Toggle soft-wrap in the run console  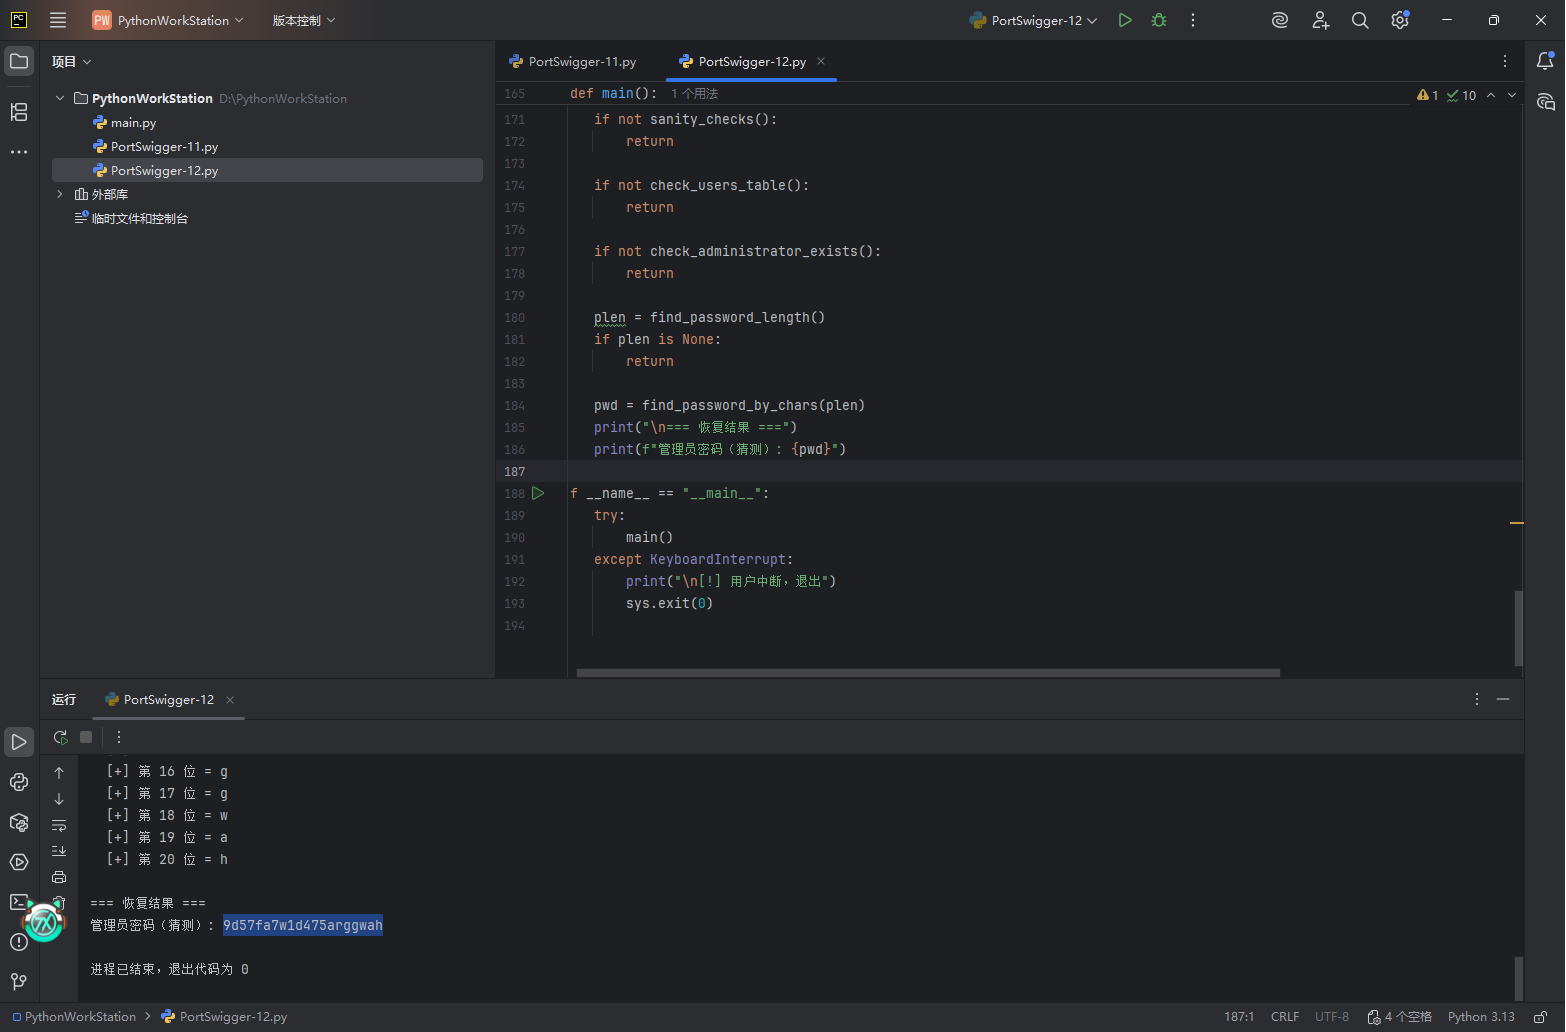click(x=59, y=825)
